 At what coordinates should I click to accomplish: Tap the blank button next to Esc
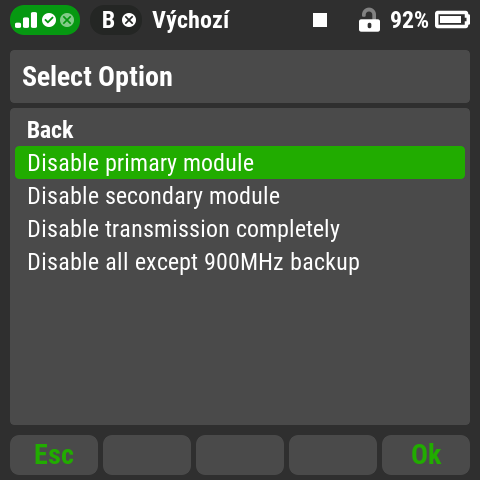pos(147,455)
